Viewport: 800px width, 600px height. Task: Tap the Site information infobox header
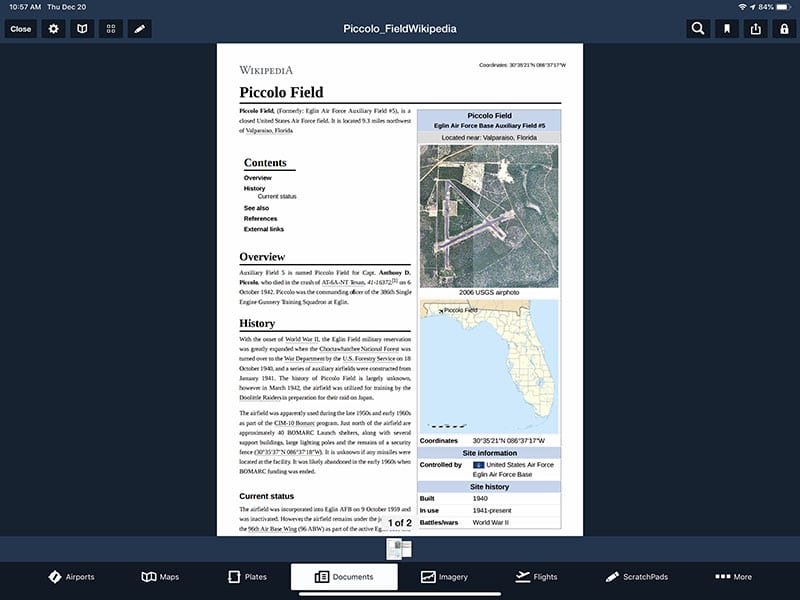click(x=489, y=453)
